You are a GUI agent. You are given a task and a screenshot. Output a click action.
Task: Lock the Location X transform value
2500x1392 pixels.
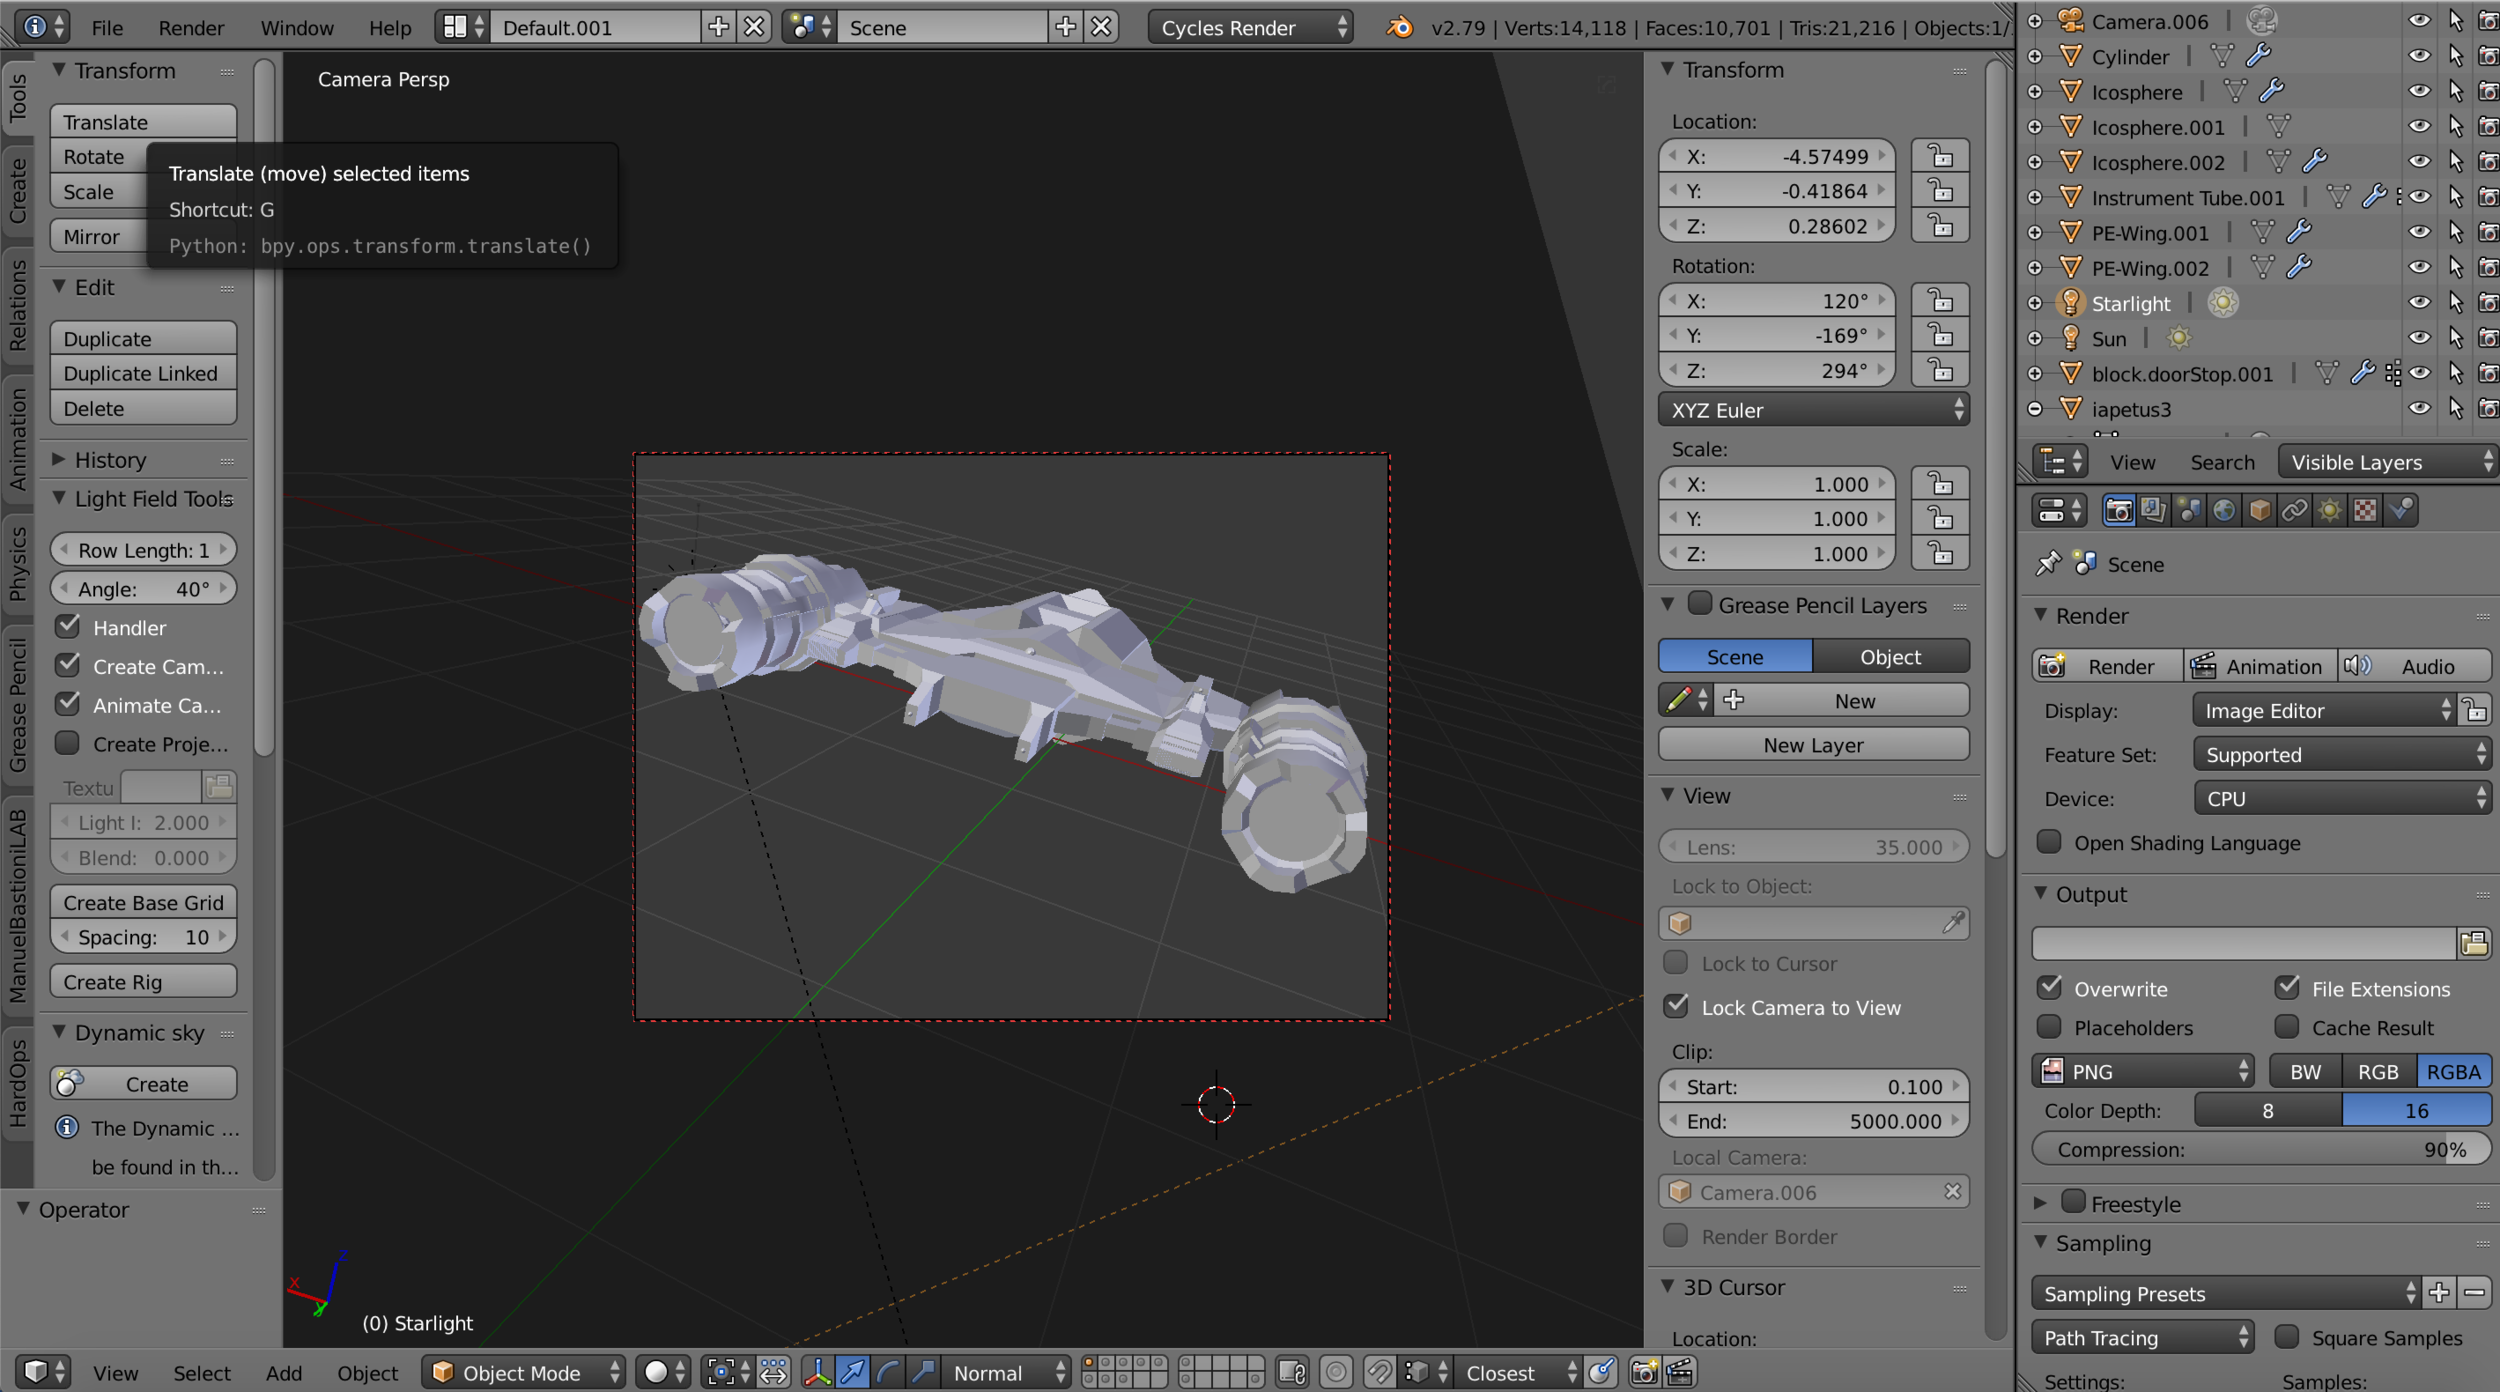tap(1940, 156)
